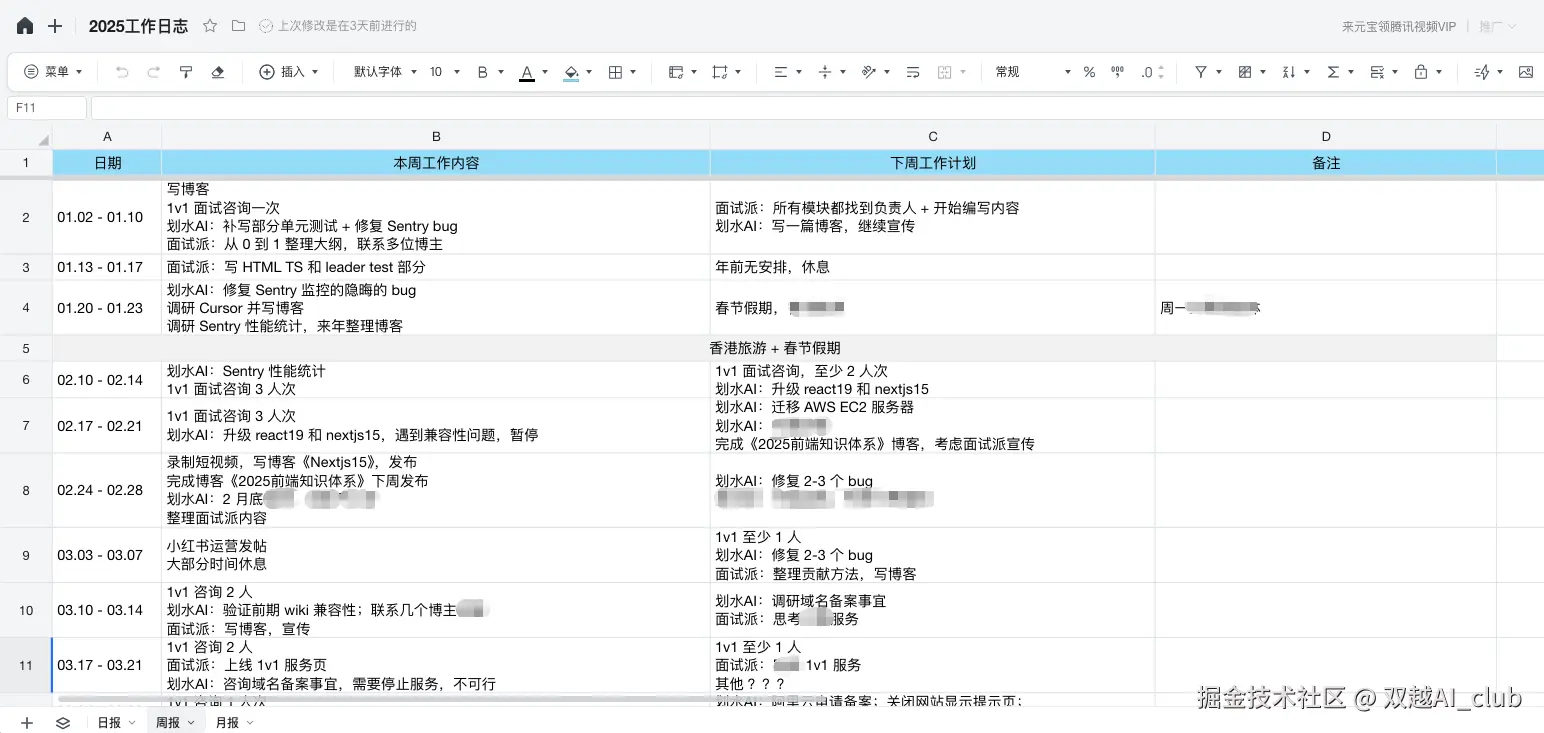Viewport: 1544px width, 733px height.
Task: Redo the last action
Action: (x=153, y=72)
